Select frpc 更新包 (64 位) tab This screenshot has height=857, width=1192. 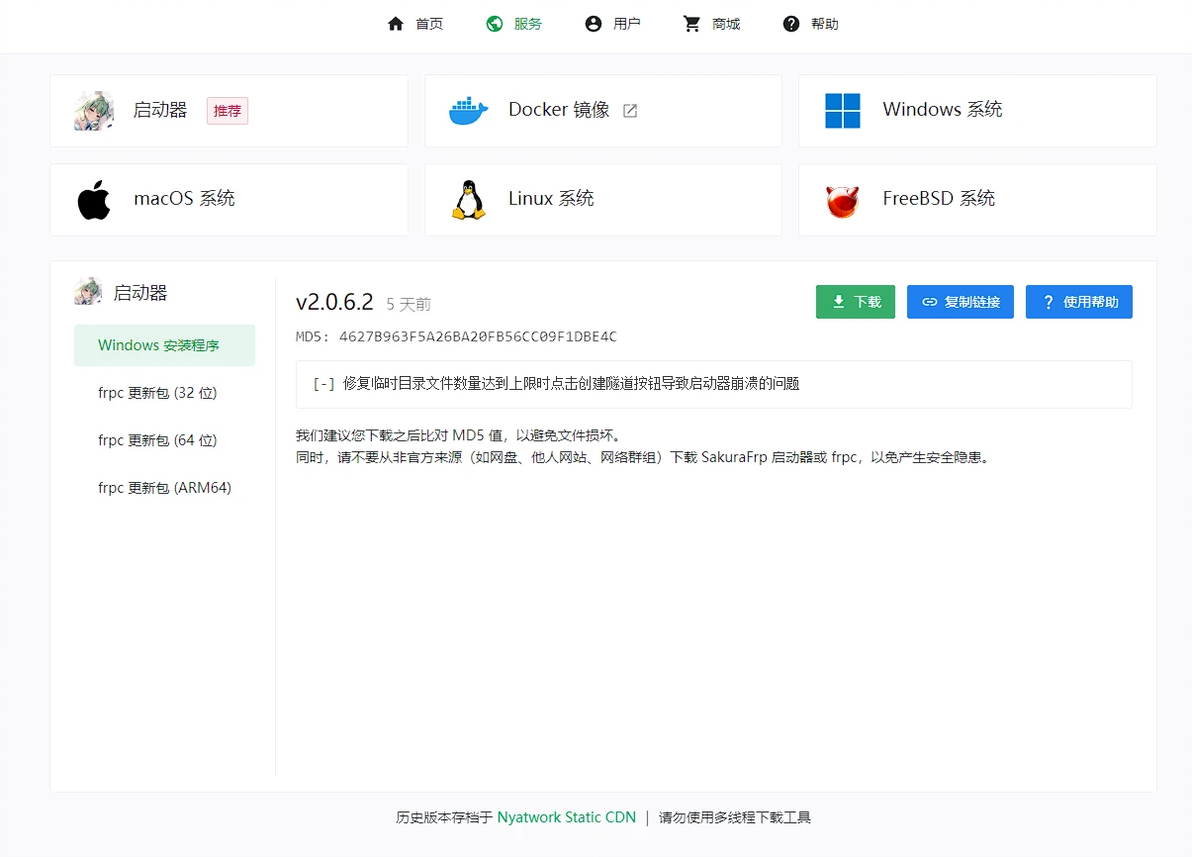164,440
